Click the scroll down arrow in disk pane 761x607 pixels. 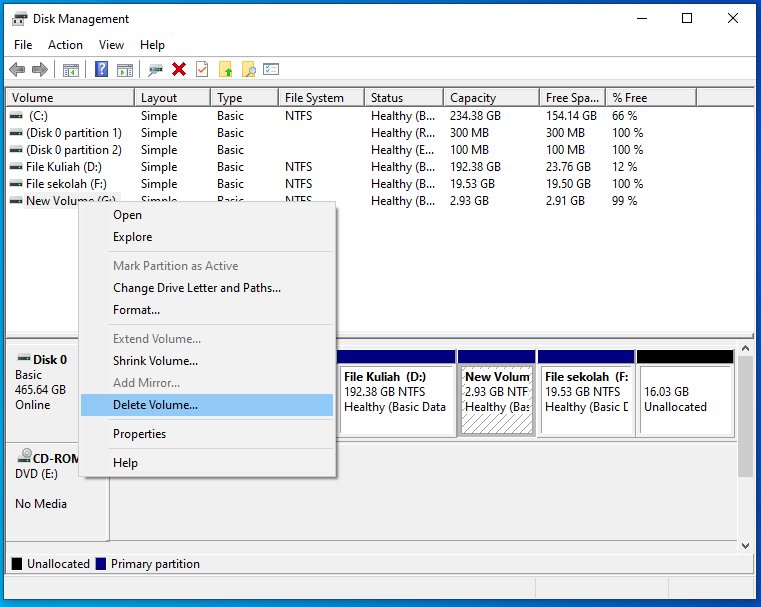pyautogui.click(x=745, y=546)
